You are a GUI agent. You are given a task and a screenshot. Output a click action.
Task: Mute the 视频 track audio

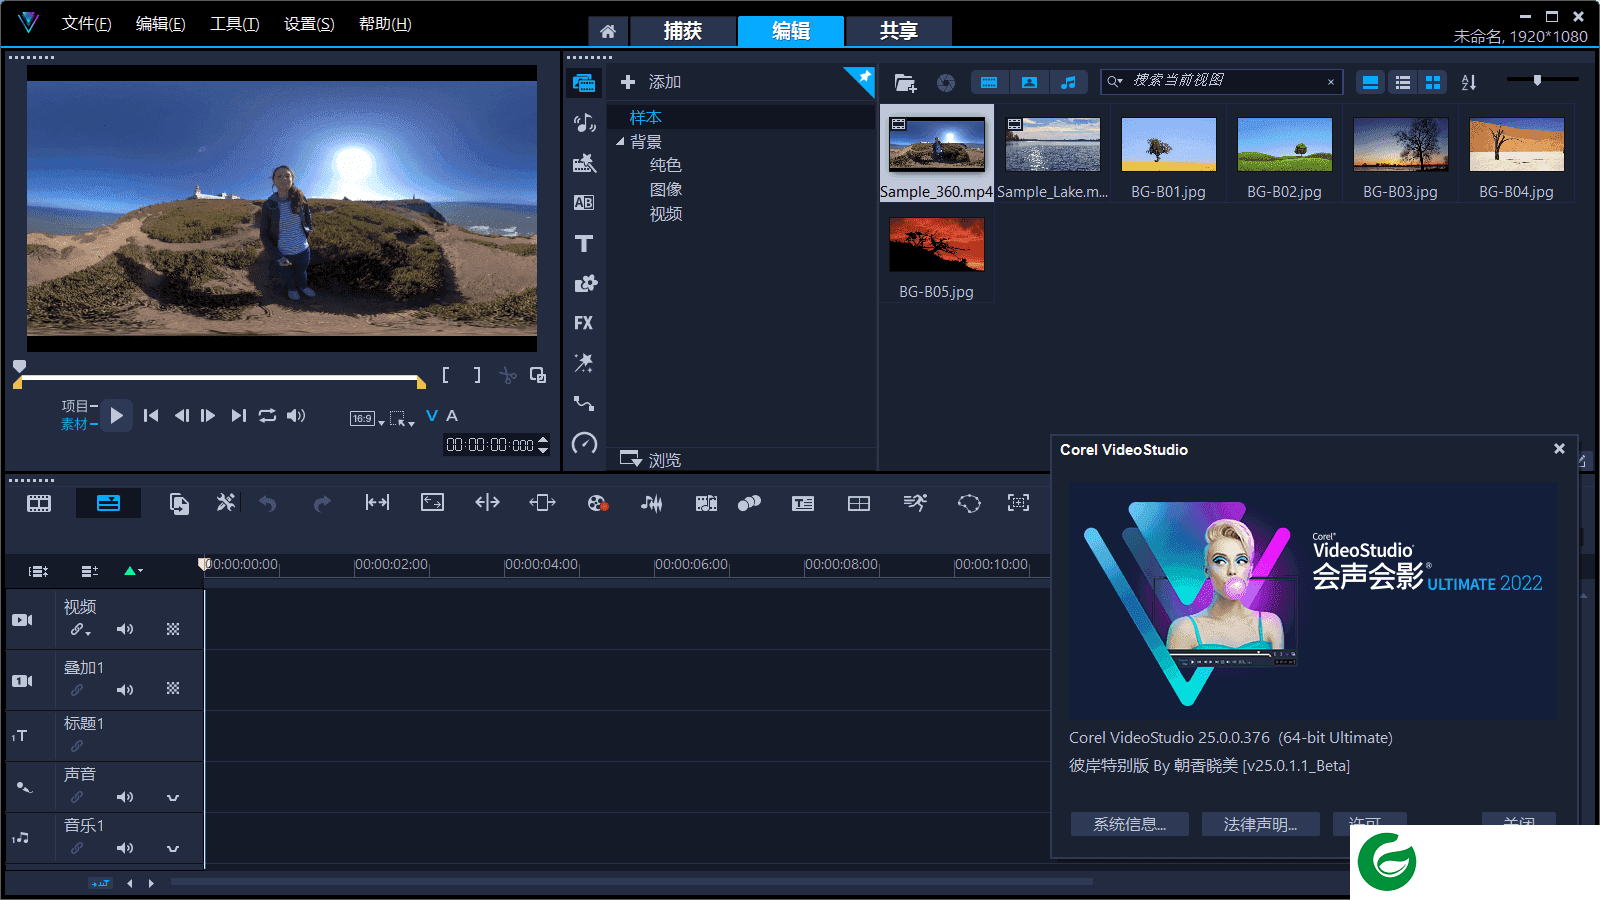coord(125,629)
